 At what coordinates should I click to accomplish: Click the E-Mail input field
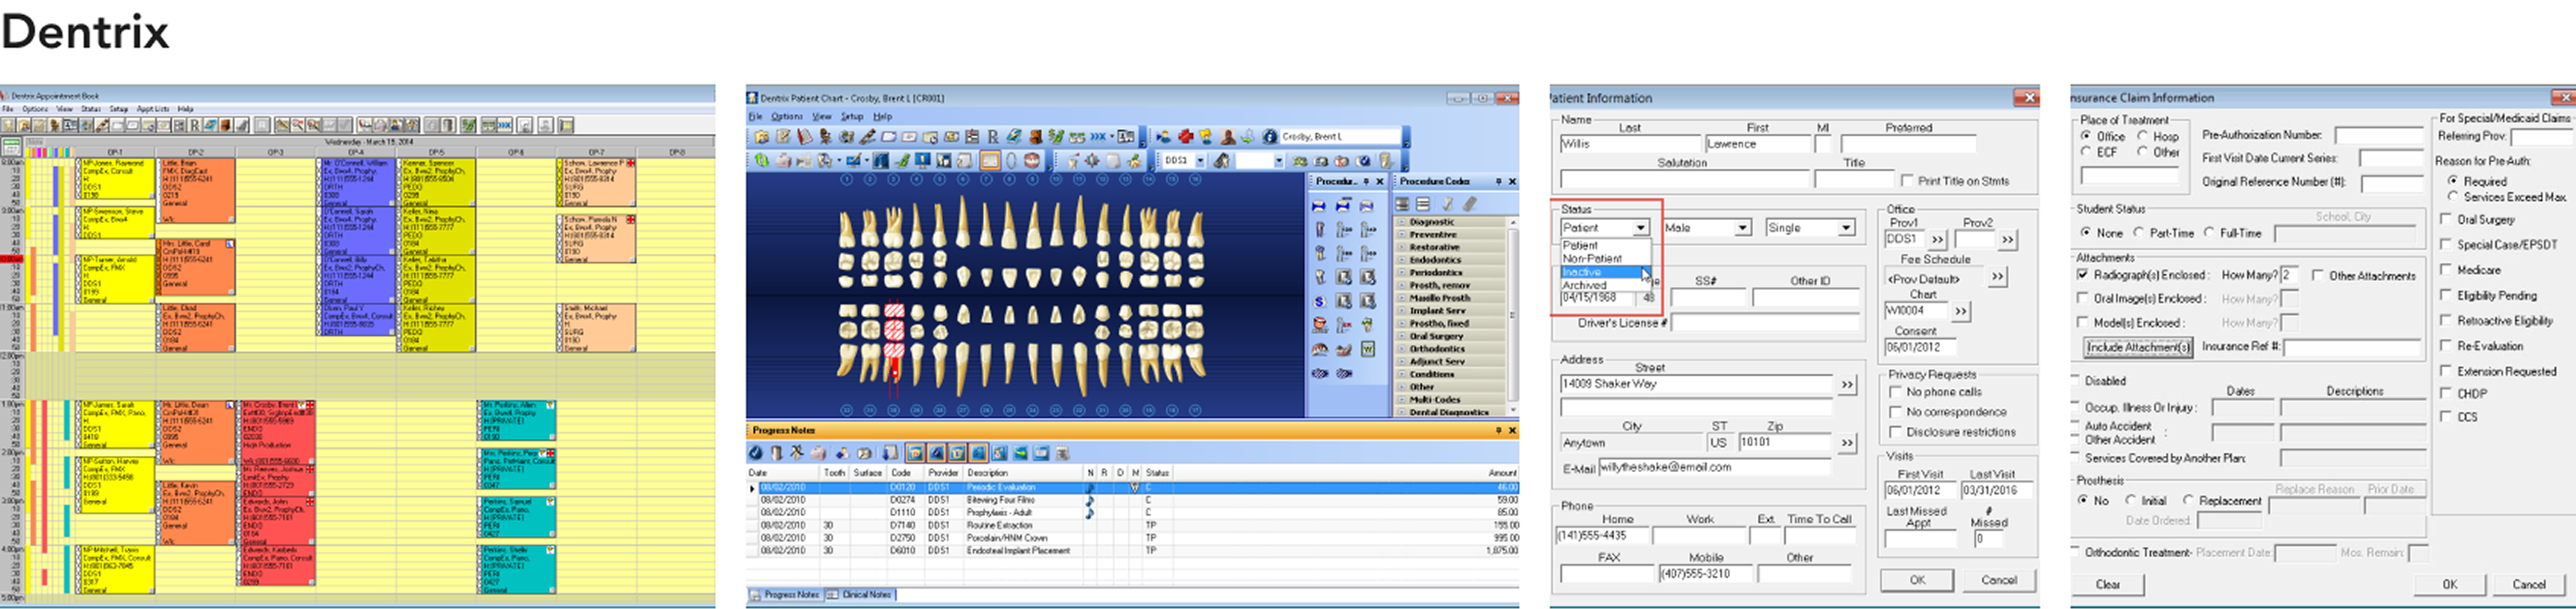click(1714, 467)
